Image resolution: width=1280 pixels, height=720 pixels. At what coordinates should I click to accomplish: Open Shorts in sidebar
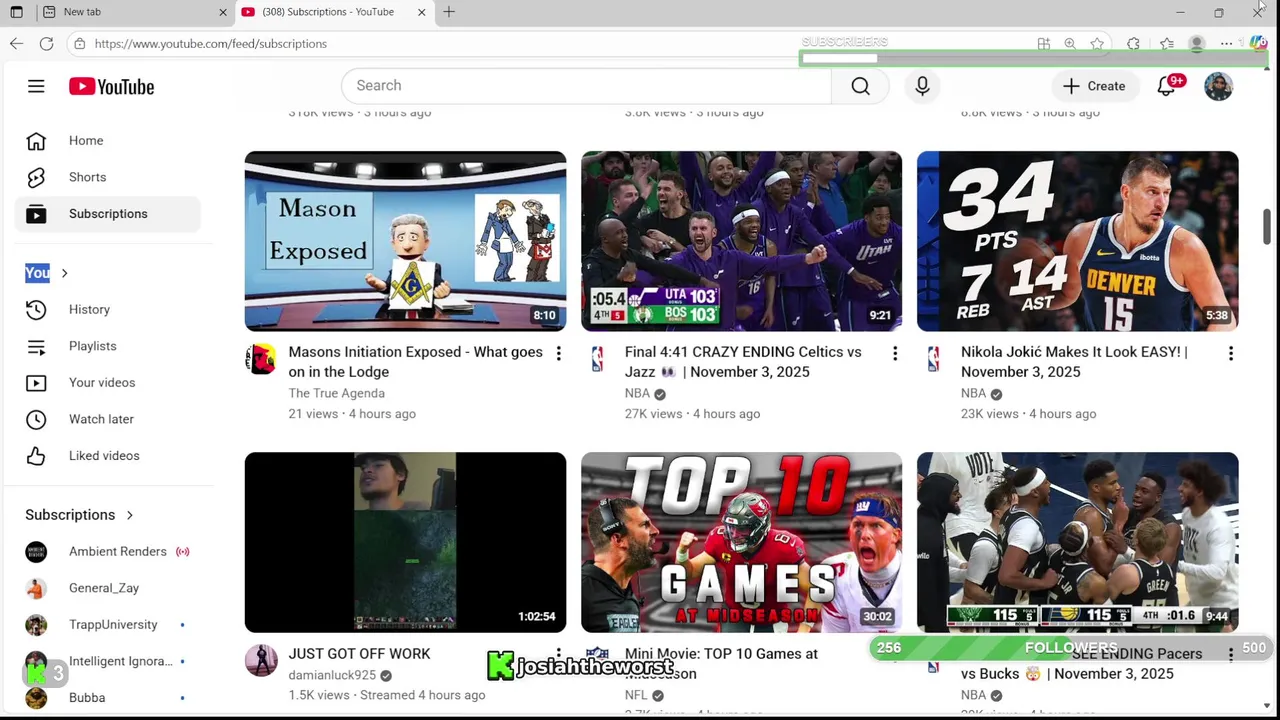click(x=108, y=177)
